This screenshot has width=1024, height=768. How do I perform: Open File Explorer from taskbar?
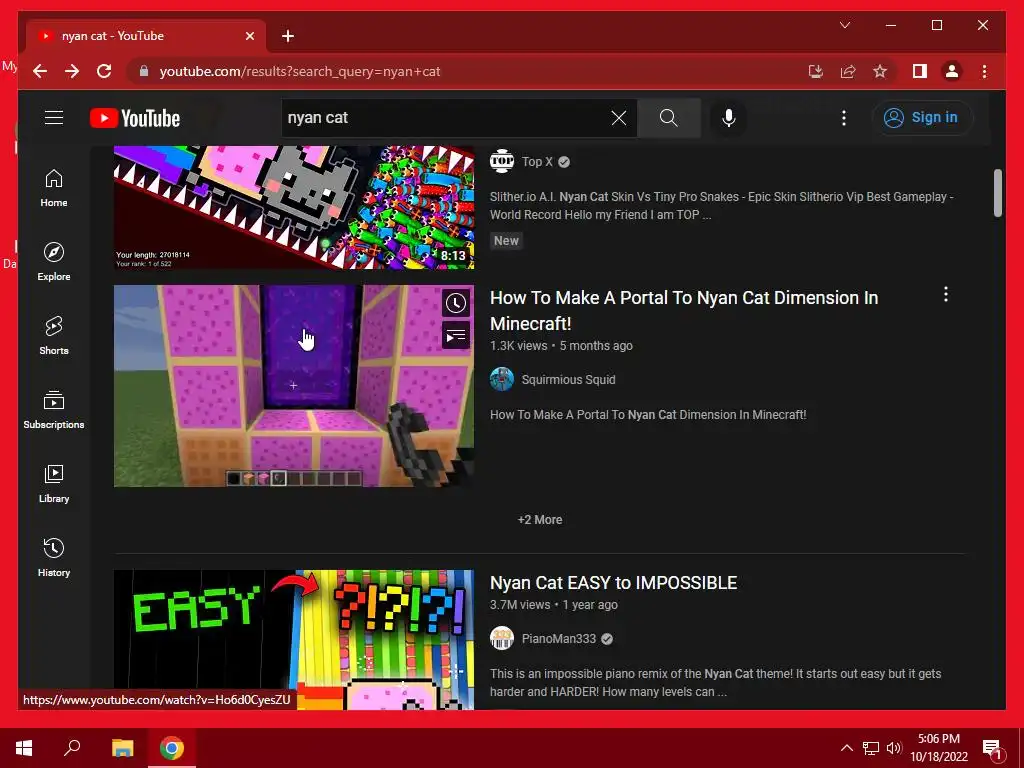point(122,748)
